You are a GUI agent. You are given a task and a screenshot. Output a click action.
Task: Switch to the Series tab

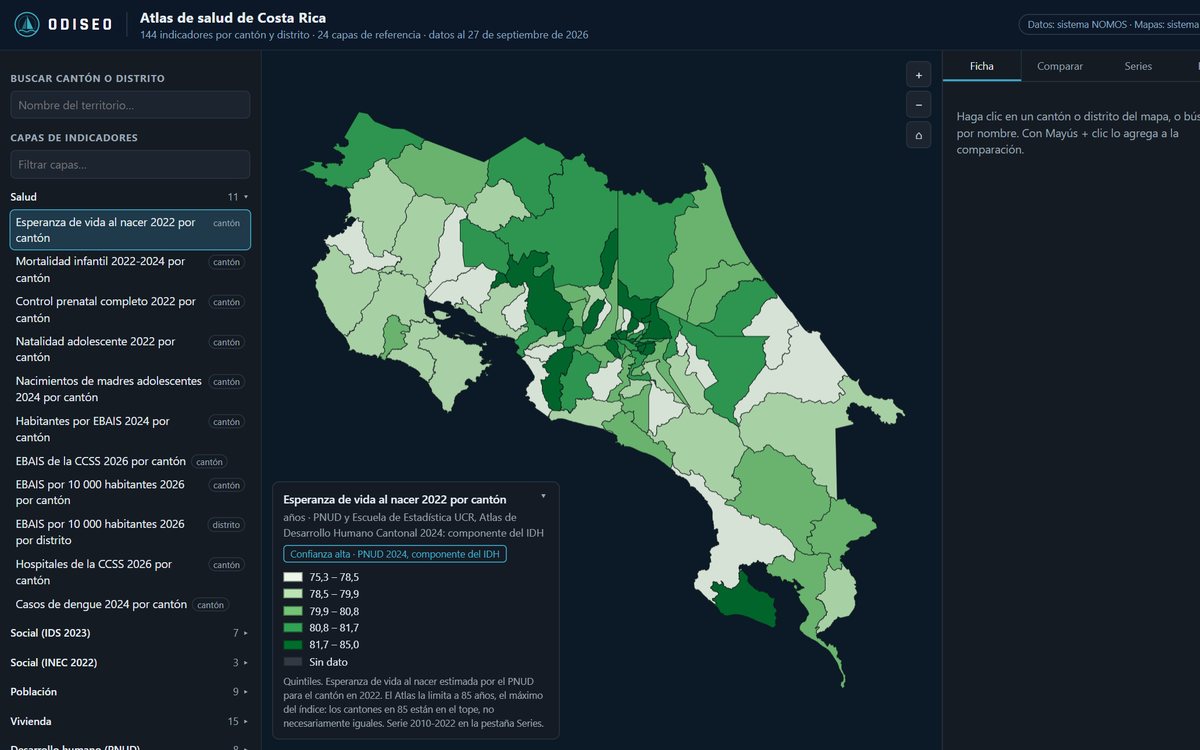point(1138,66)
